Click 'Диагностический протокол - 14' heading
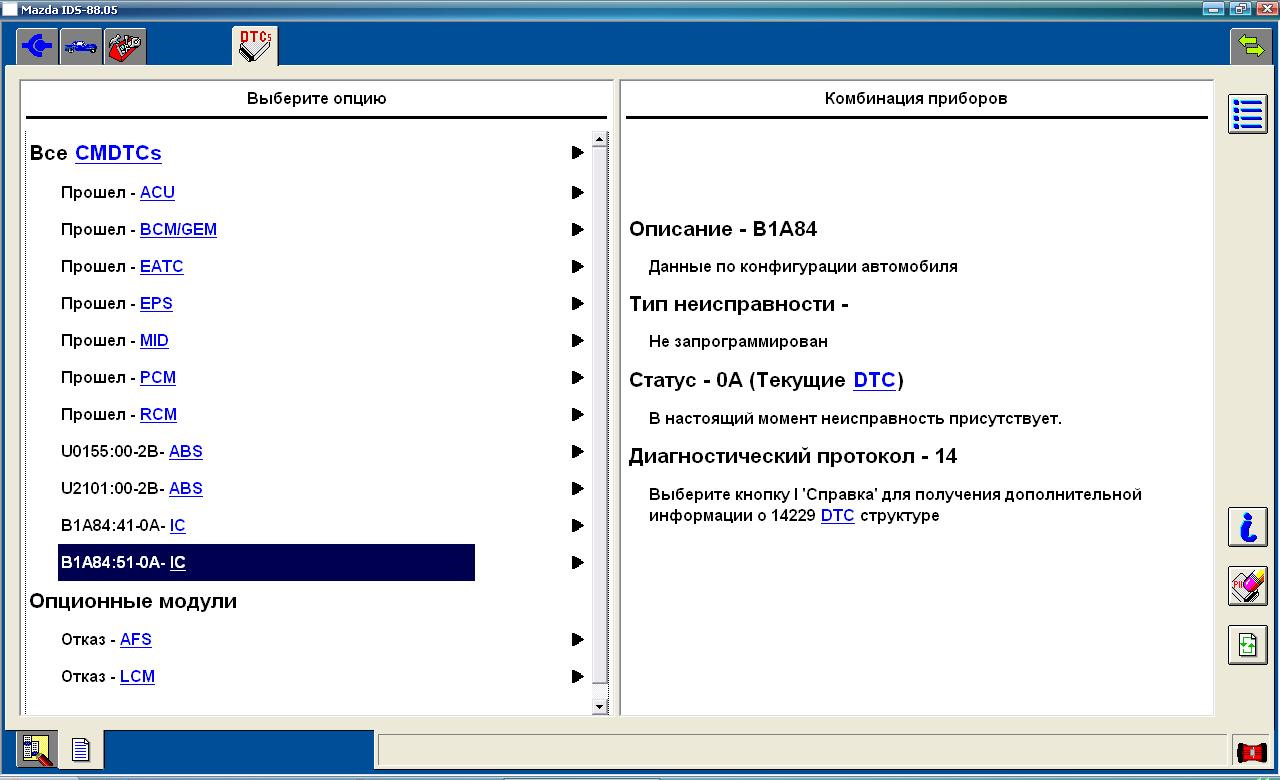The height and width of the screenshot is (780, 1280). pyautogui.click(x=793, y=456)
